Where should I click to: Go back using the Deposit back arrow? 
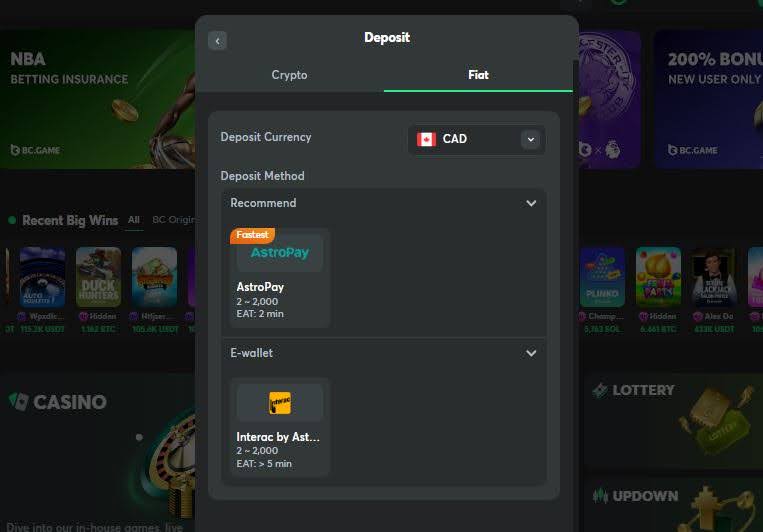217,41
